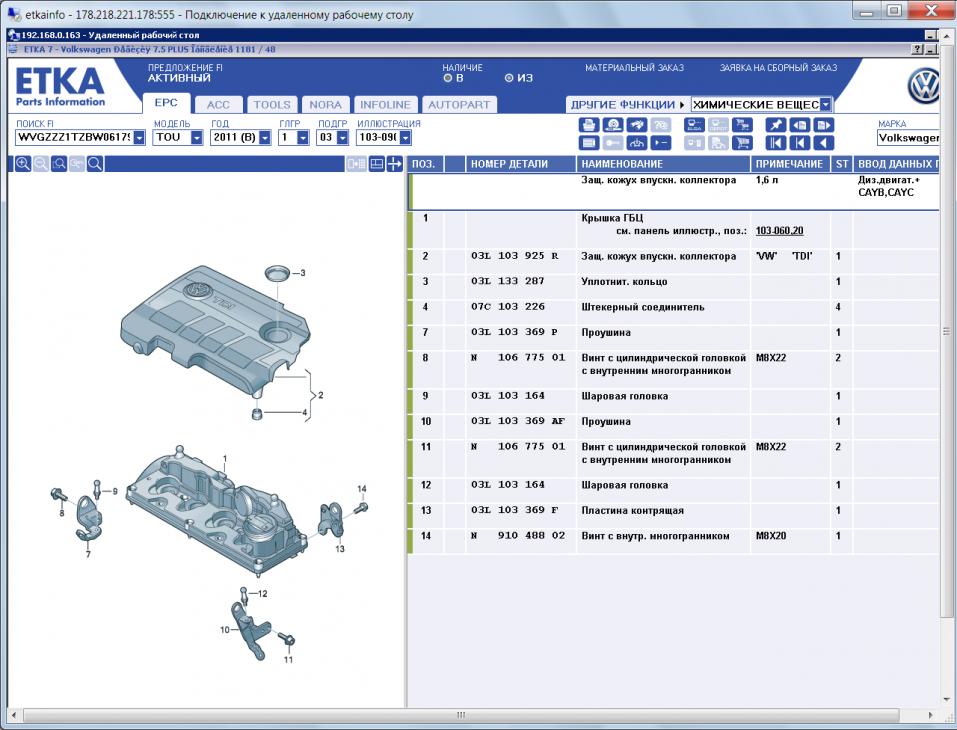Select the 'ИЗ' availability radio button

click(x=509, y=78)
